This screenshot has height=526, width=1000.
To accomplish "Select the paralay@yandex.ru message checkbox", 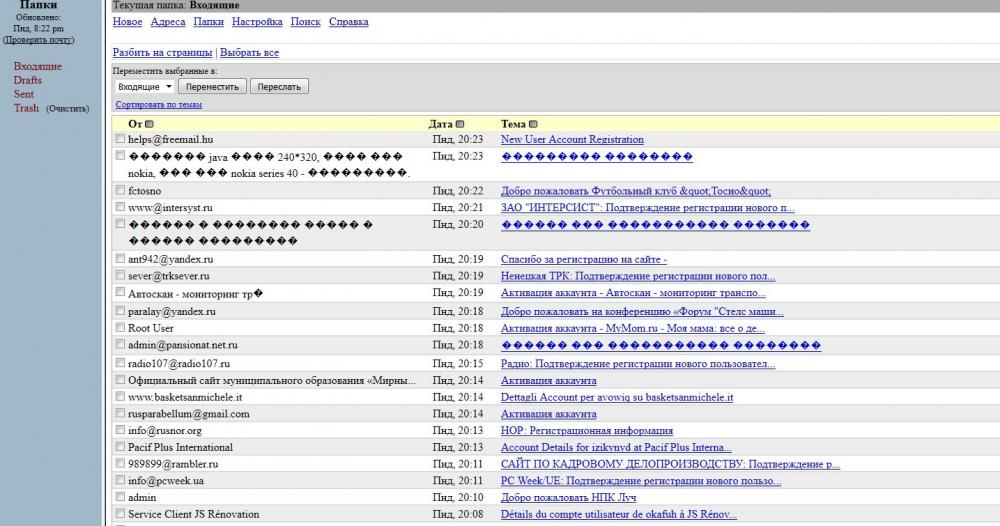I will tap(120, 310).
